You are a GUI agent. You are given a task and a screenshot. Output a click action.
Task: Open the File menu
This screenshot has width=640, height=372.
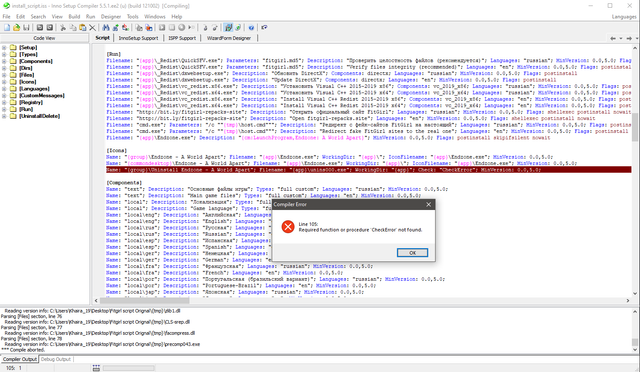(7, 16)
